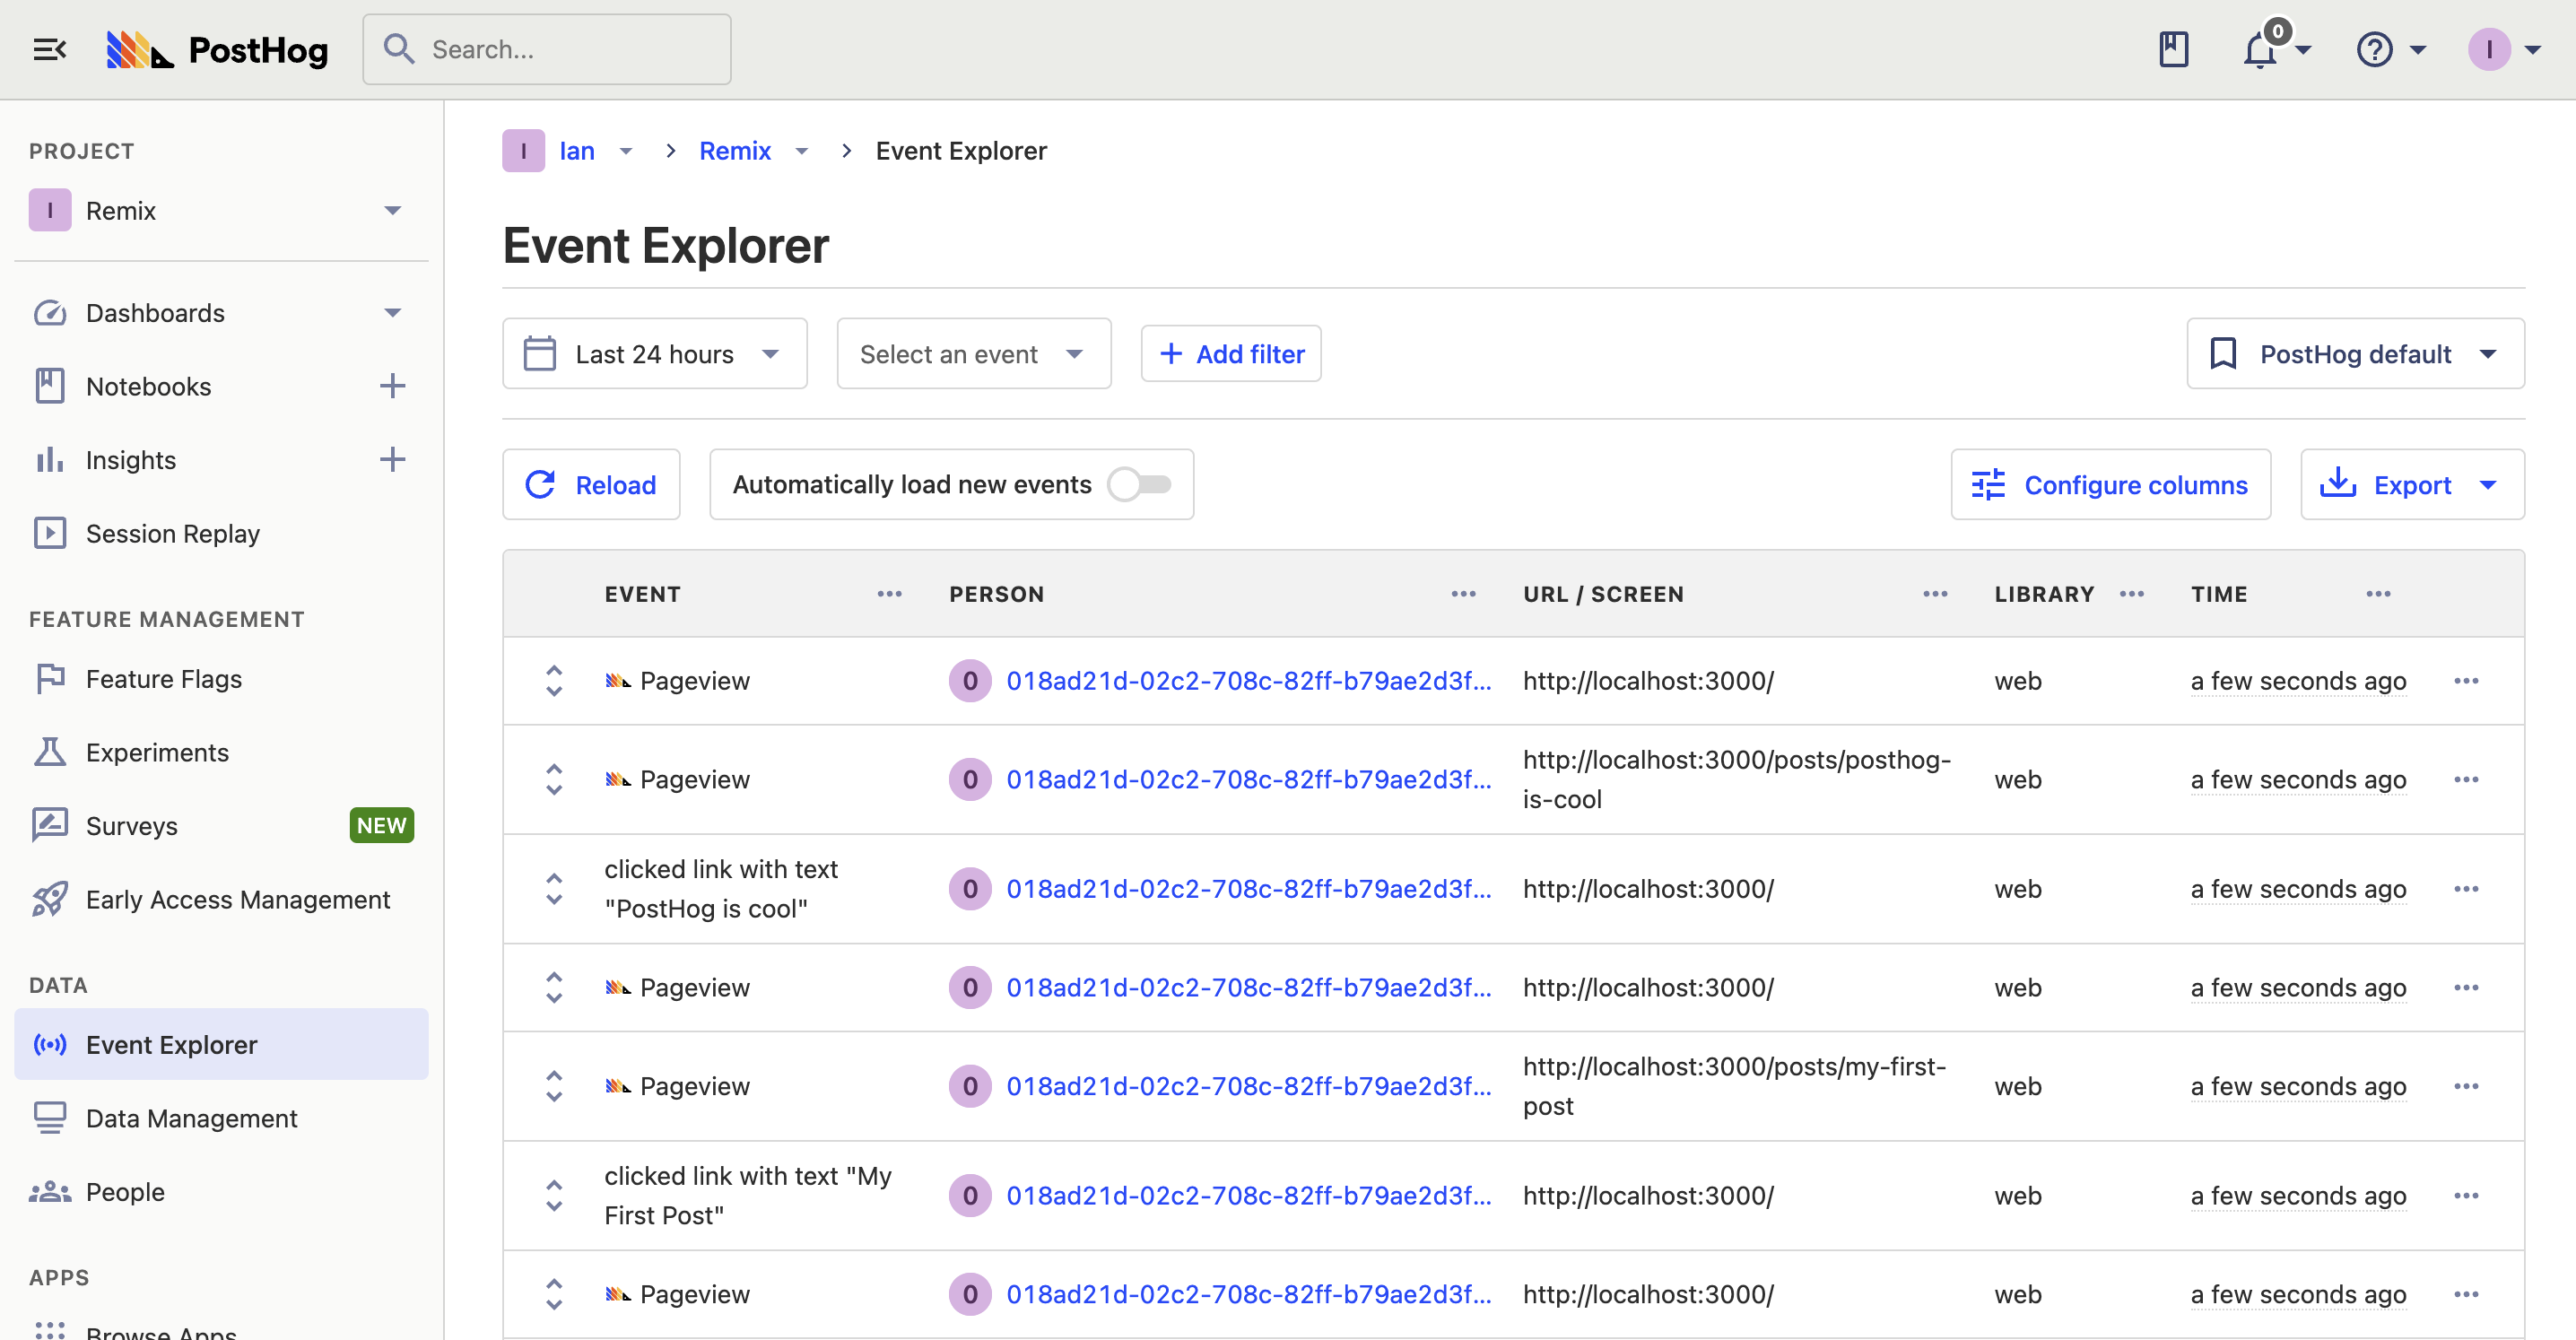Expand the clicked link "PostHog is cool" row

(554, 889)
